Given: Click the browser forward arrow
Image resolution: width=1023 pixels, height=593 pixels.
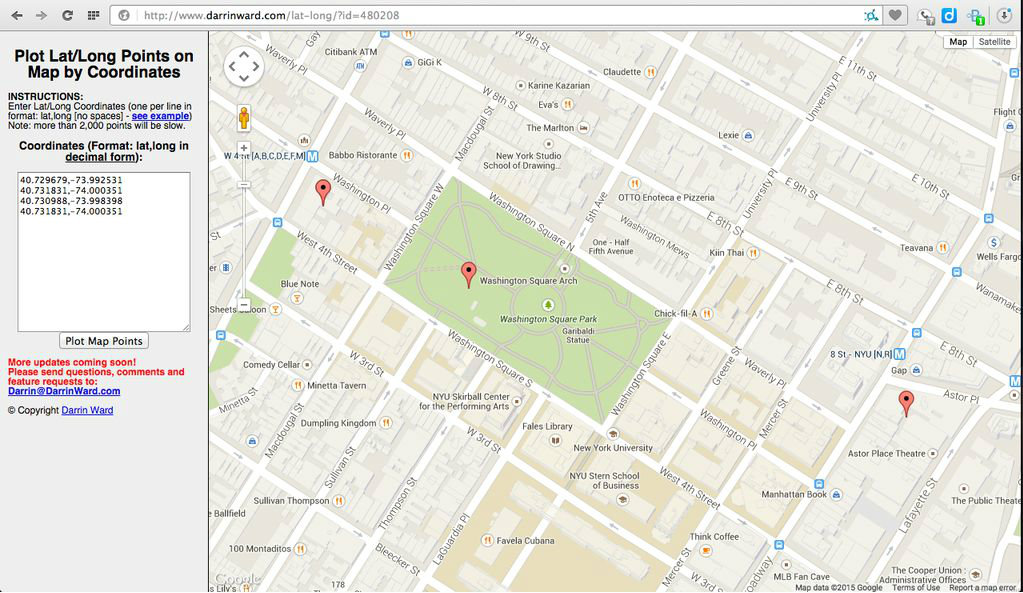Looking at the screenshot, I should click(x=41, y=15).
